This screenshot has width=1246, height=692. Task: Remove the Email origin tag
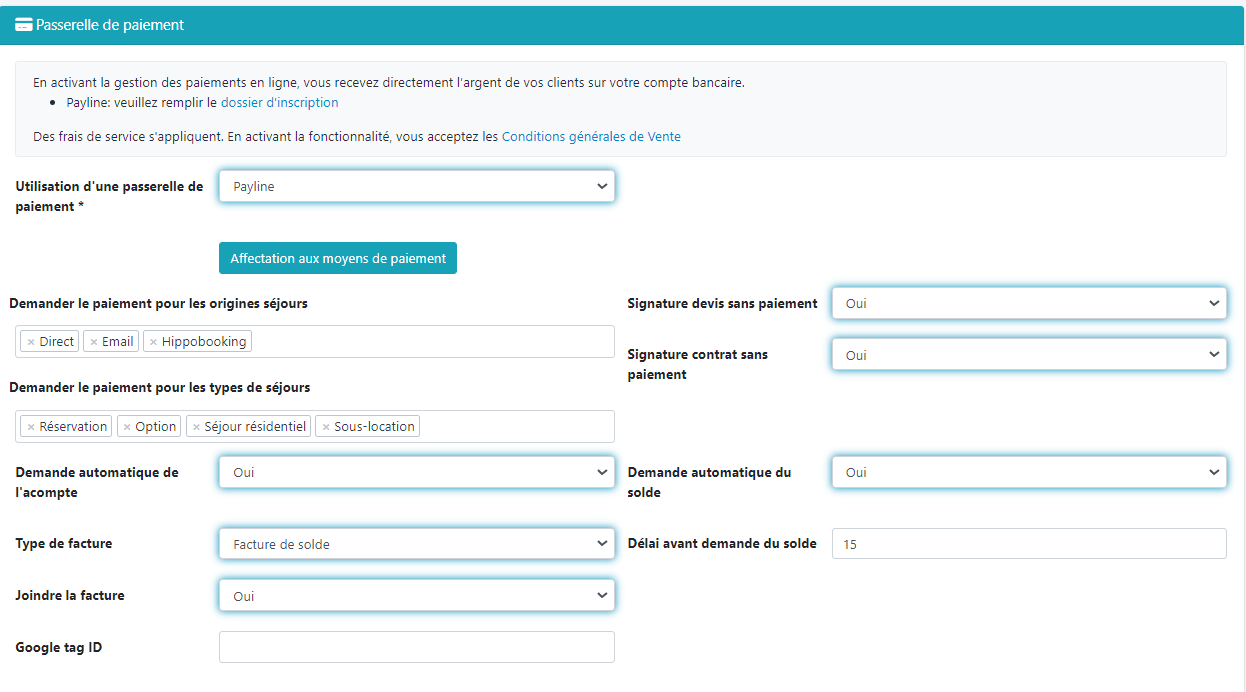94,342
